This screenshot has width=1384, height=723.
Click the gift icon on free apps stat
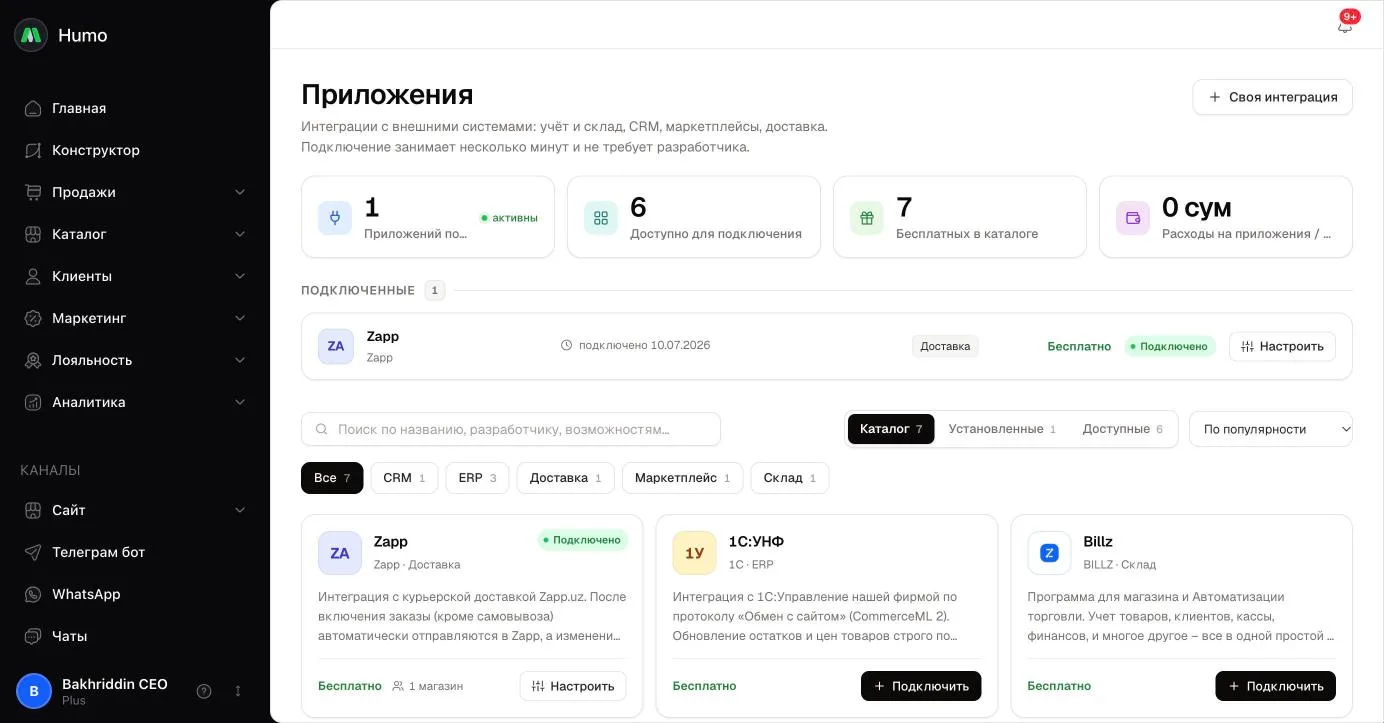click(x=867, y=218)
